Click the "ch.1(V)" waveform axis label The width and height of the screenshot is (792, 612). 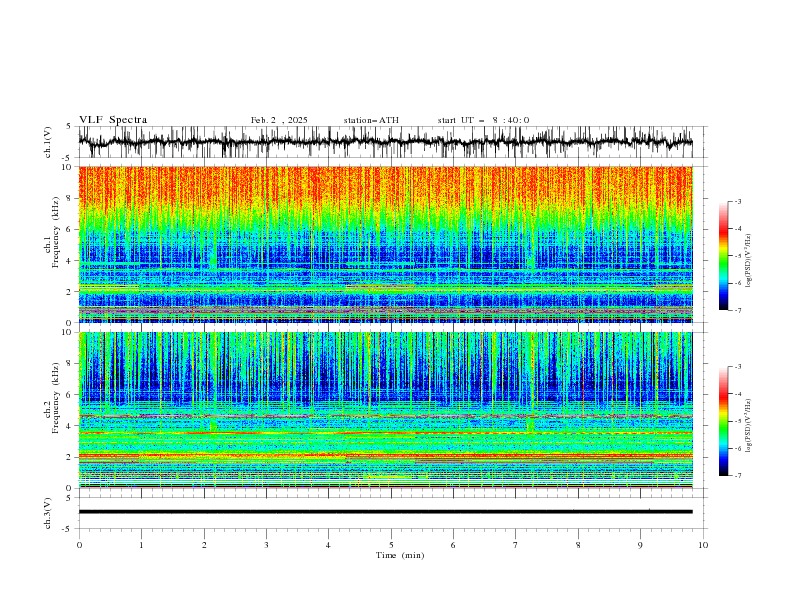pyautogui.click(x=48, y=142)
